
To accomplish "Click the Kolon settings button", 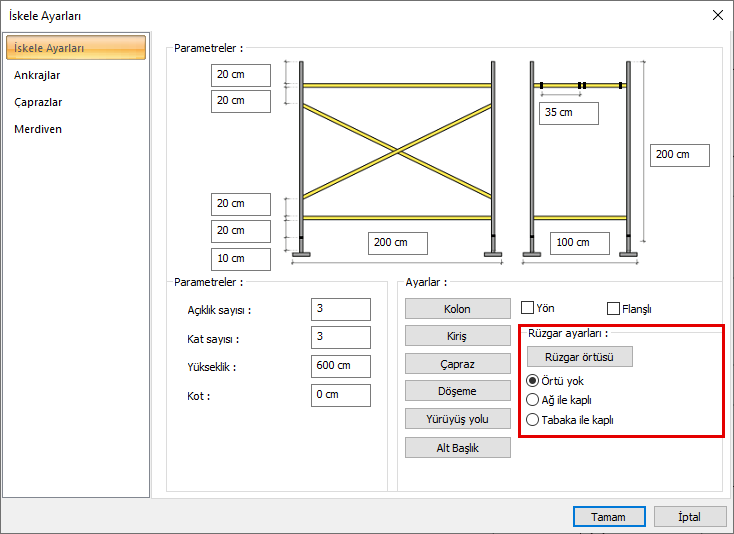I will [x=457, y=309].
